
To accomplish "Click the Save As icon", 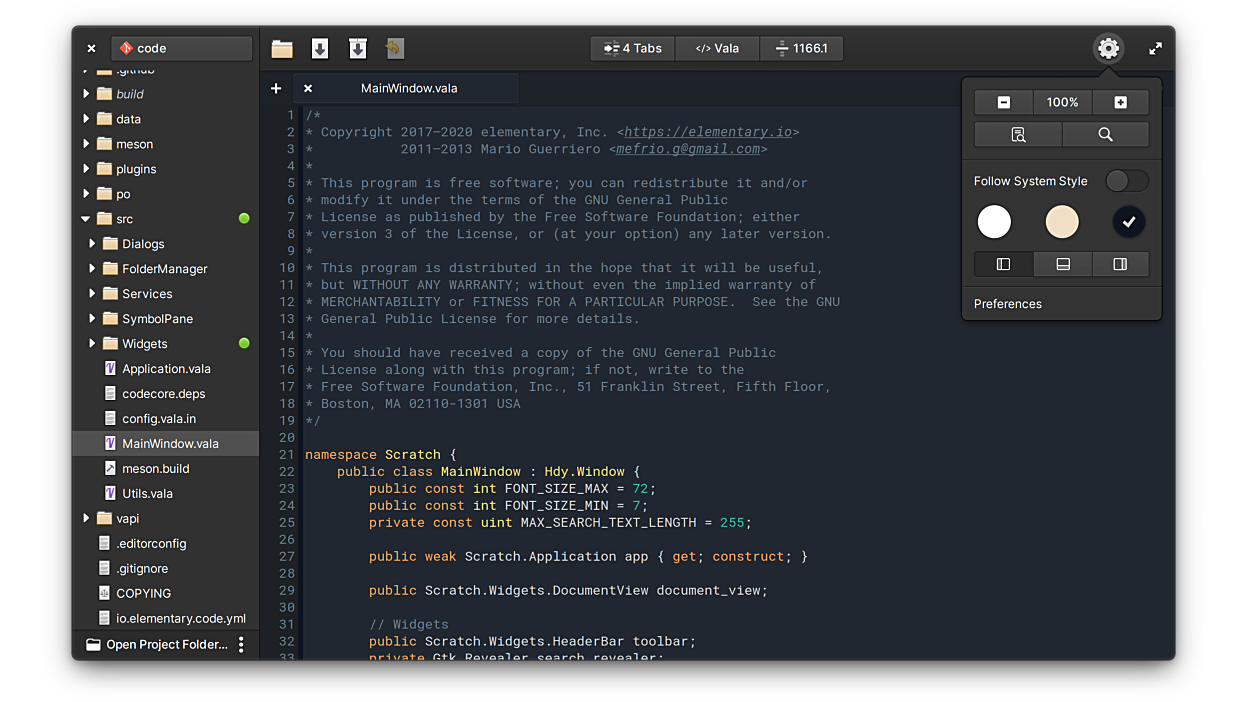I will pos(357,48).
